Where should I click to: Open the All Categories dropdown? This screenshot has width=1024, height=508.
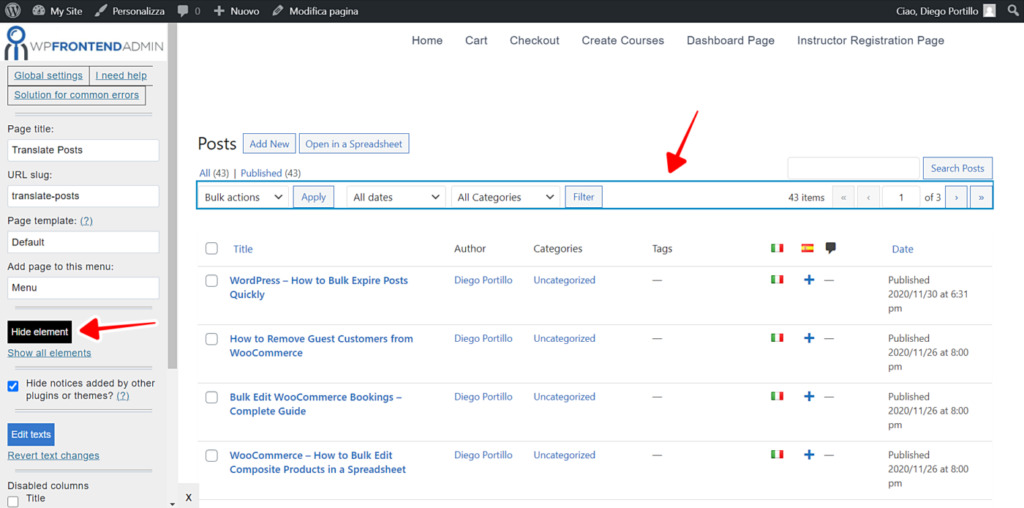505,197
